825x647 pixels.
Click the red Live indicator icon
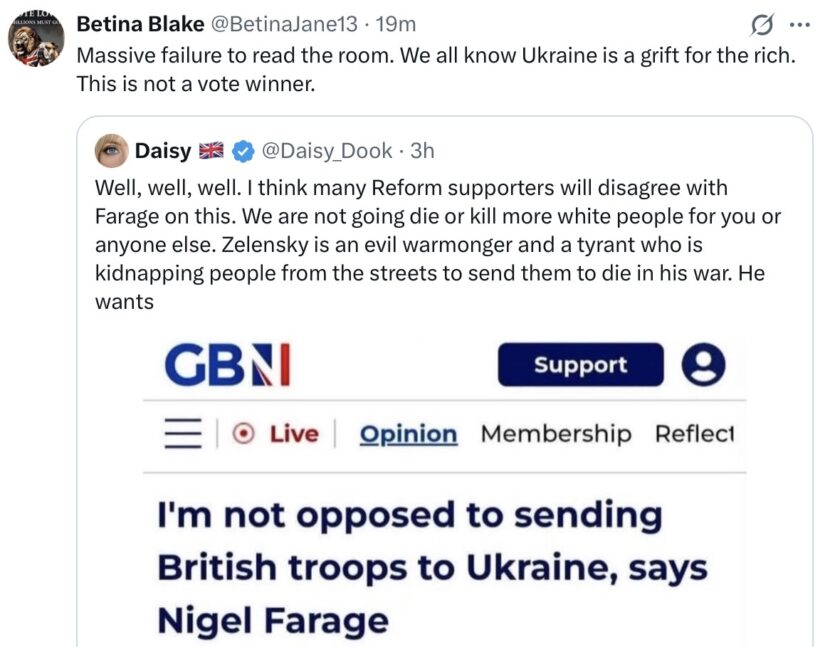244,434
